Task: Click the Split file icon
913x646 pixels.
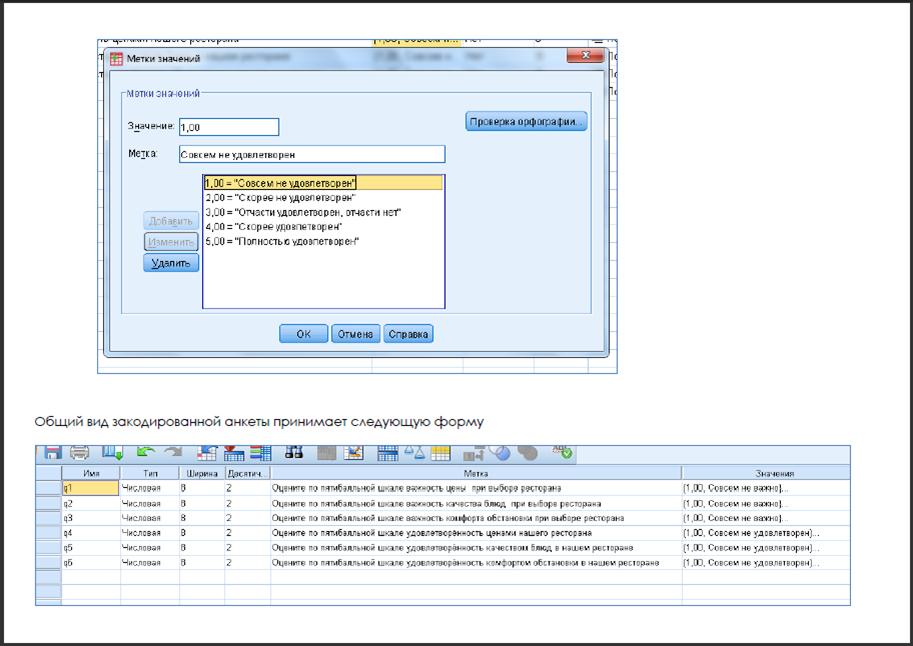Action: [388, 453]
